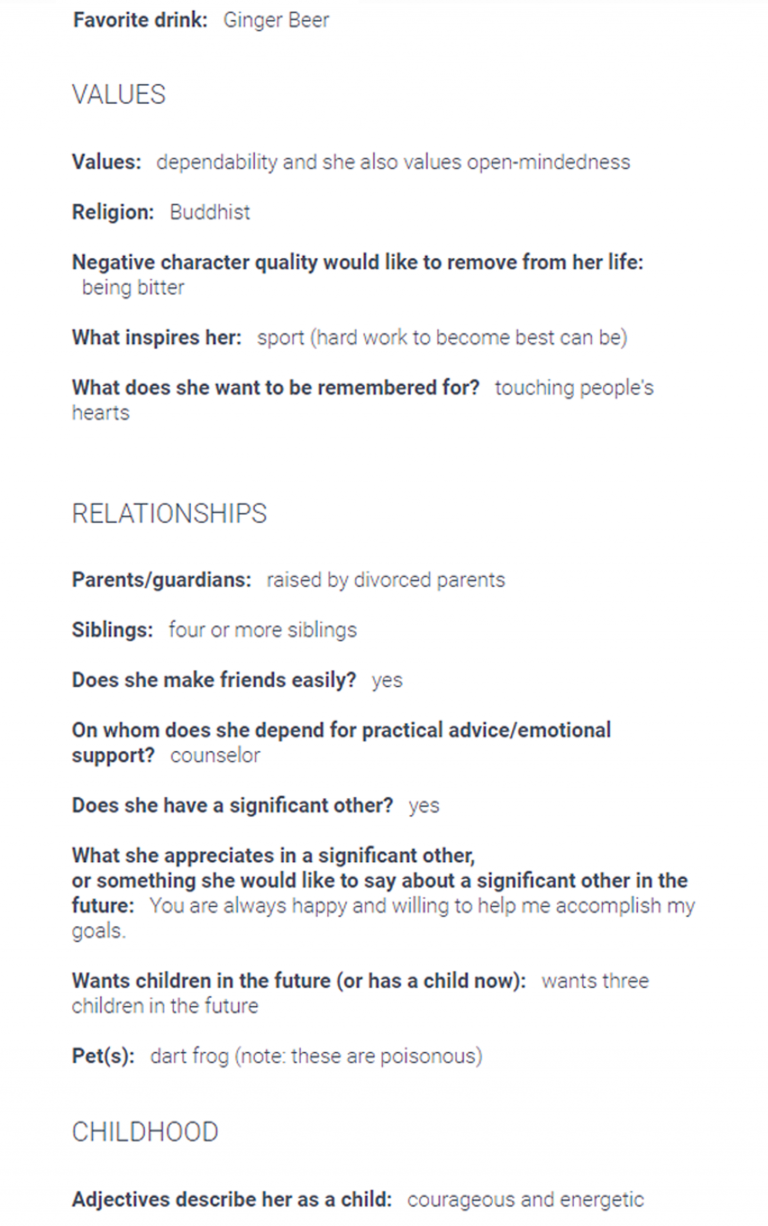
Task: Click the CHILDHOOD section heading
Action: (x=145, y=1132)
